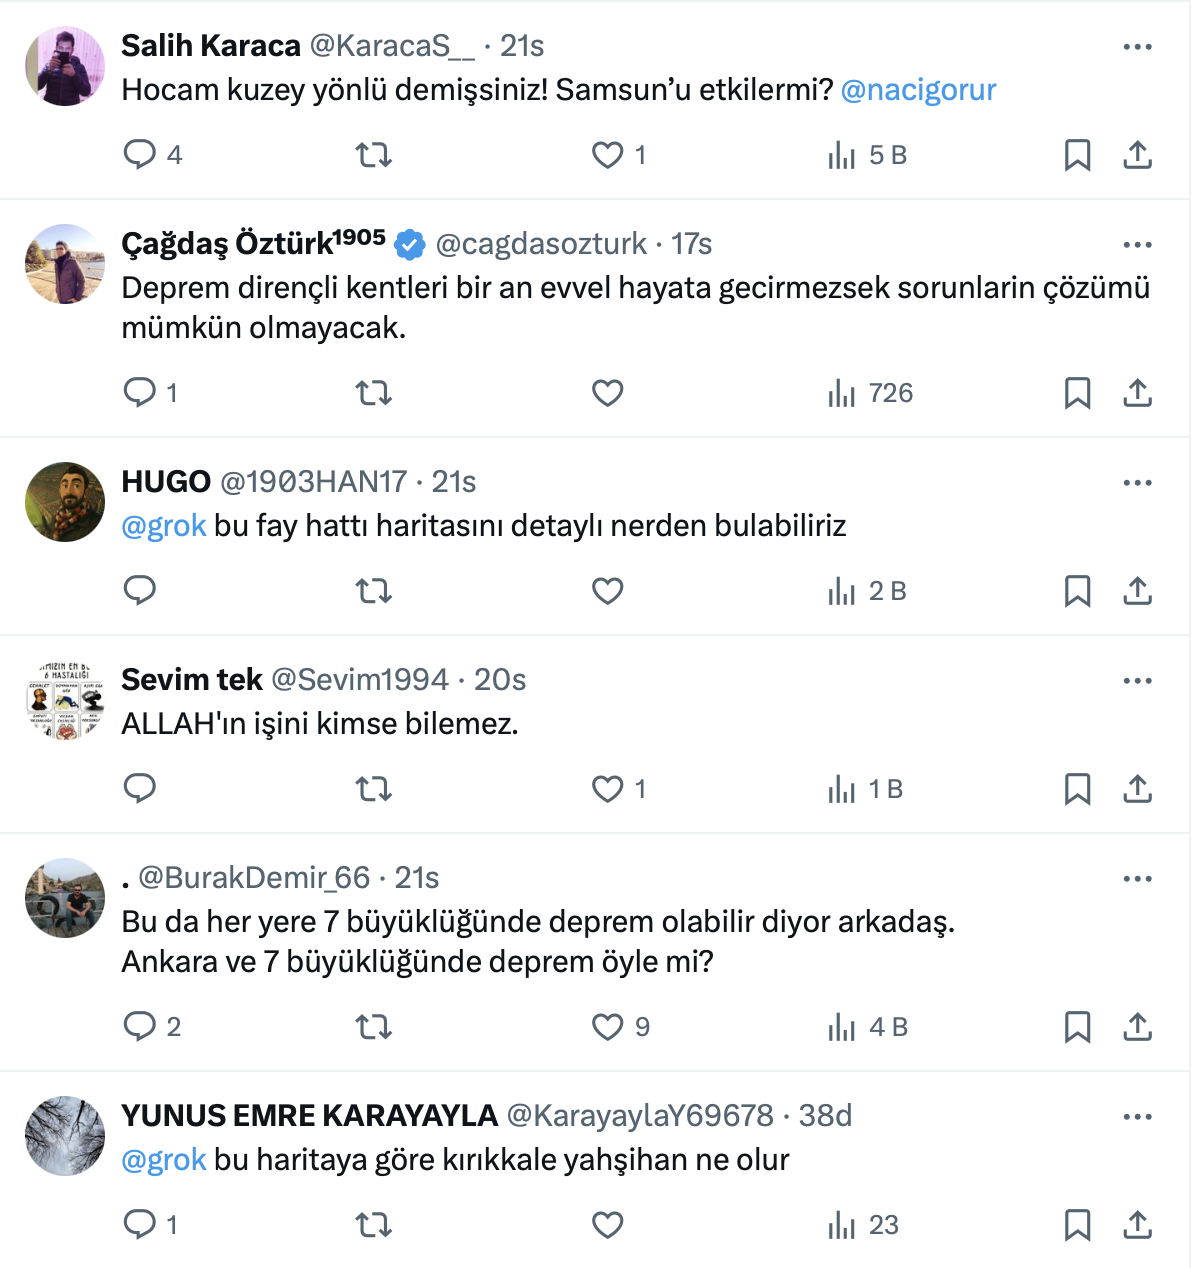The height and width of the screenshot is (1268, 1204).
Task: Bookmark Sevim tek's tweet
Action: pos(1077,789)
